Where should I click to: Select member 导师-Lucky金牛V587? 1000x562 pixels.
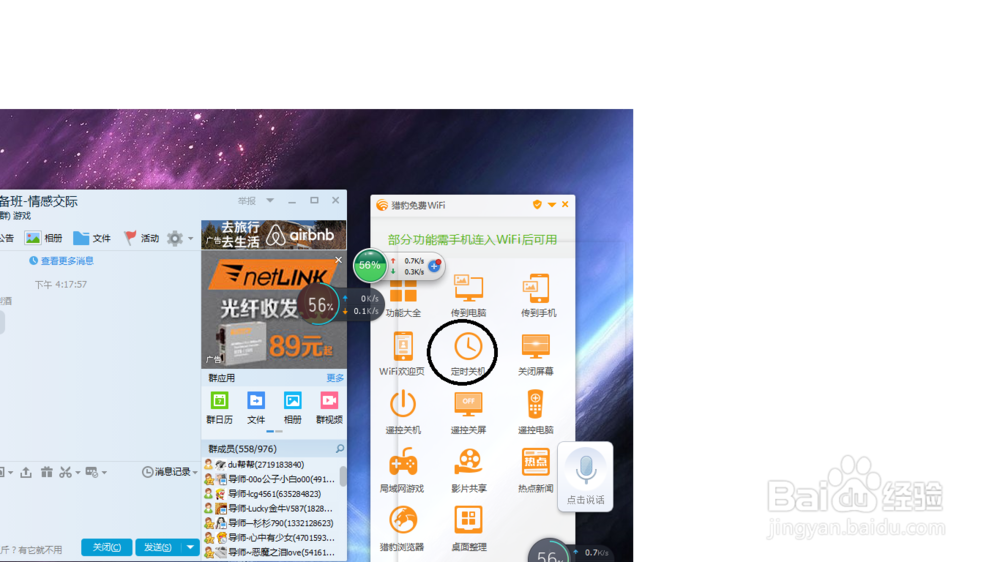click(x=270, y=508)
